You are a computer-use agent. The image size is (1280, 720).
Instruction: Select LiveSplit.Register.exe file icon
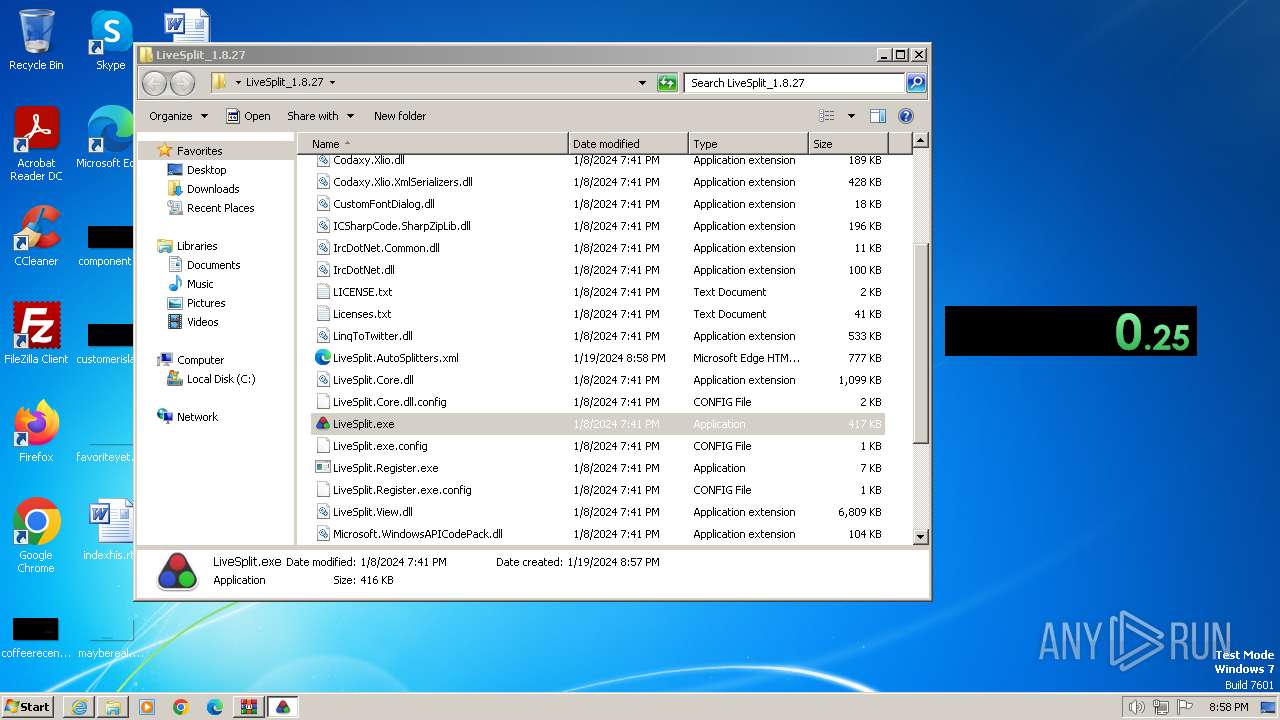click(323, 468)
